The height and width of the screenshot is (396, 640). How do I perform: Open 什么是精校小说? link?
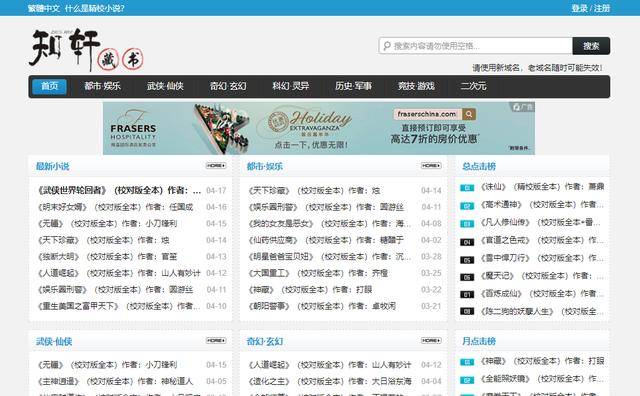tap(94, 8)
